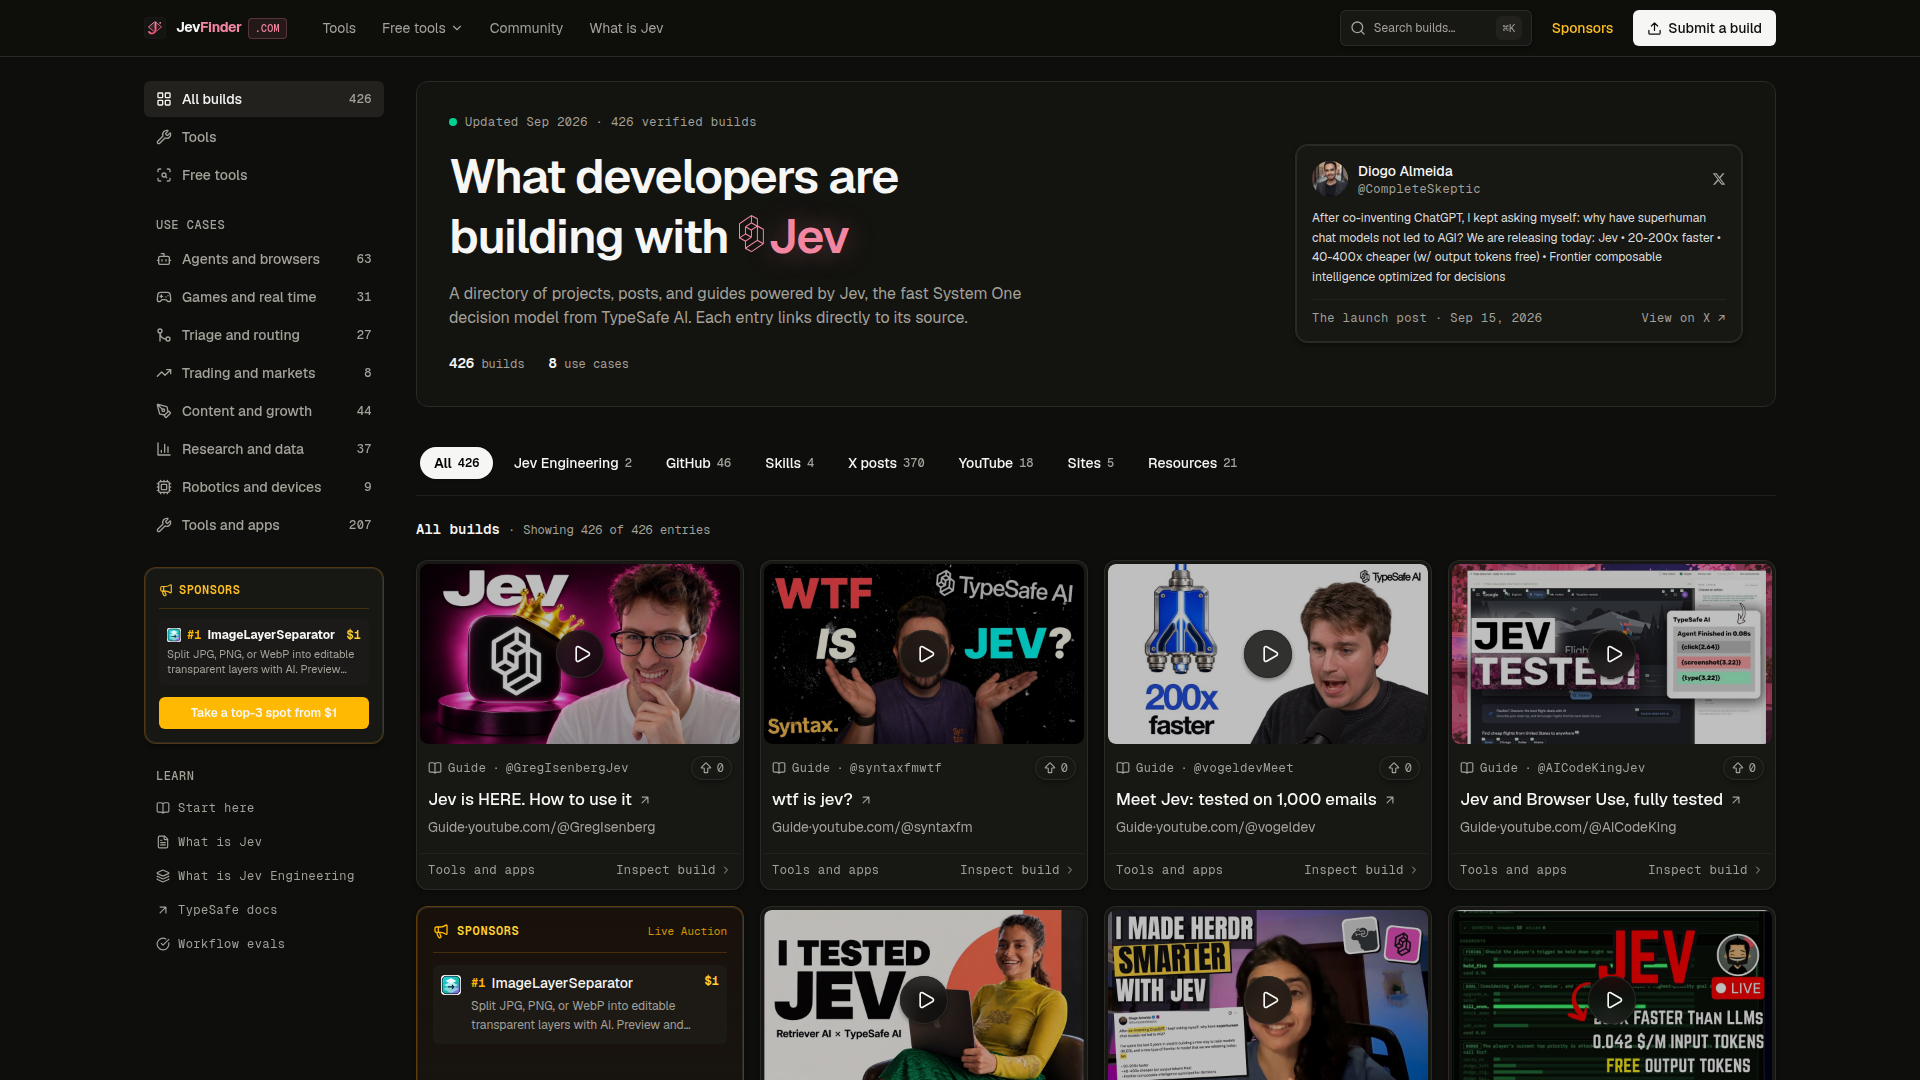Open the What is Jev page
The image size is (1920, 1080).
(626, 28)
